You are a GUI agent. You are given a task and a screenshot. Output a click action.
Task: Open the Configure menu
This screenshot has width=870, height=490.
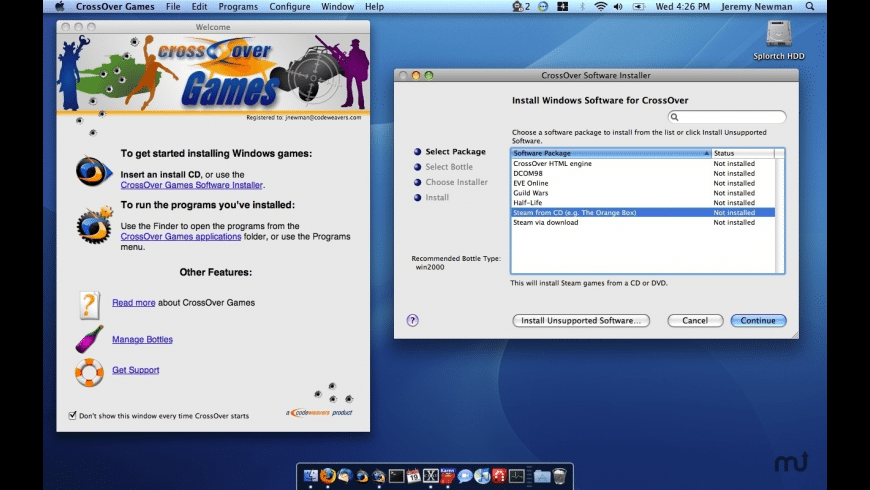click(289, 6)
